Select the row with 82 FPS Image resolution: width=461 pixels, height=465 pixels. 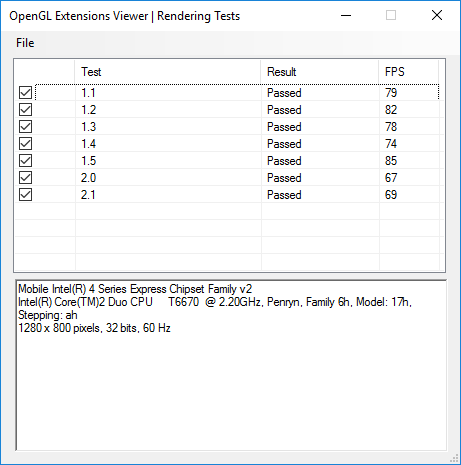tap(229, 110)
